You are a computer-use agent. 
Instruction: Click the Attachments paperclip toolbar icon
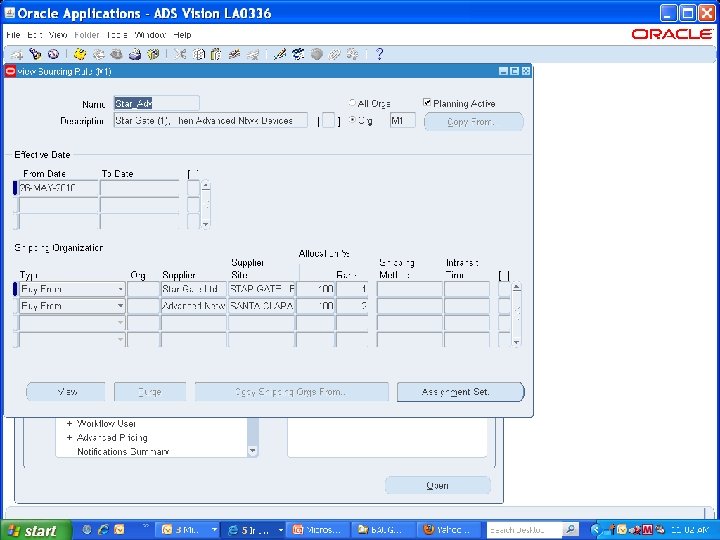point(334,55)
